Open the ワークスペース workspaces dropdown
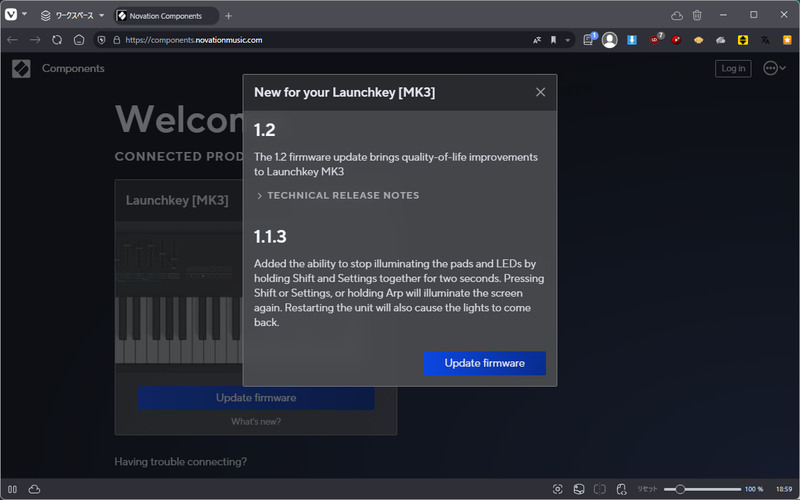 [x=72, y=16]
